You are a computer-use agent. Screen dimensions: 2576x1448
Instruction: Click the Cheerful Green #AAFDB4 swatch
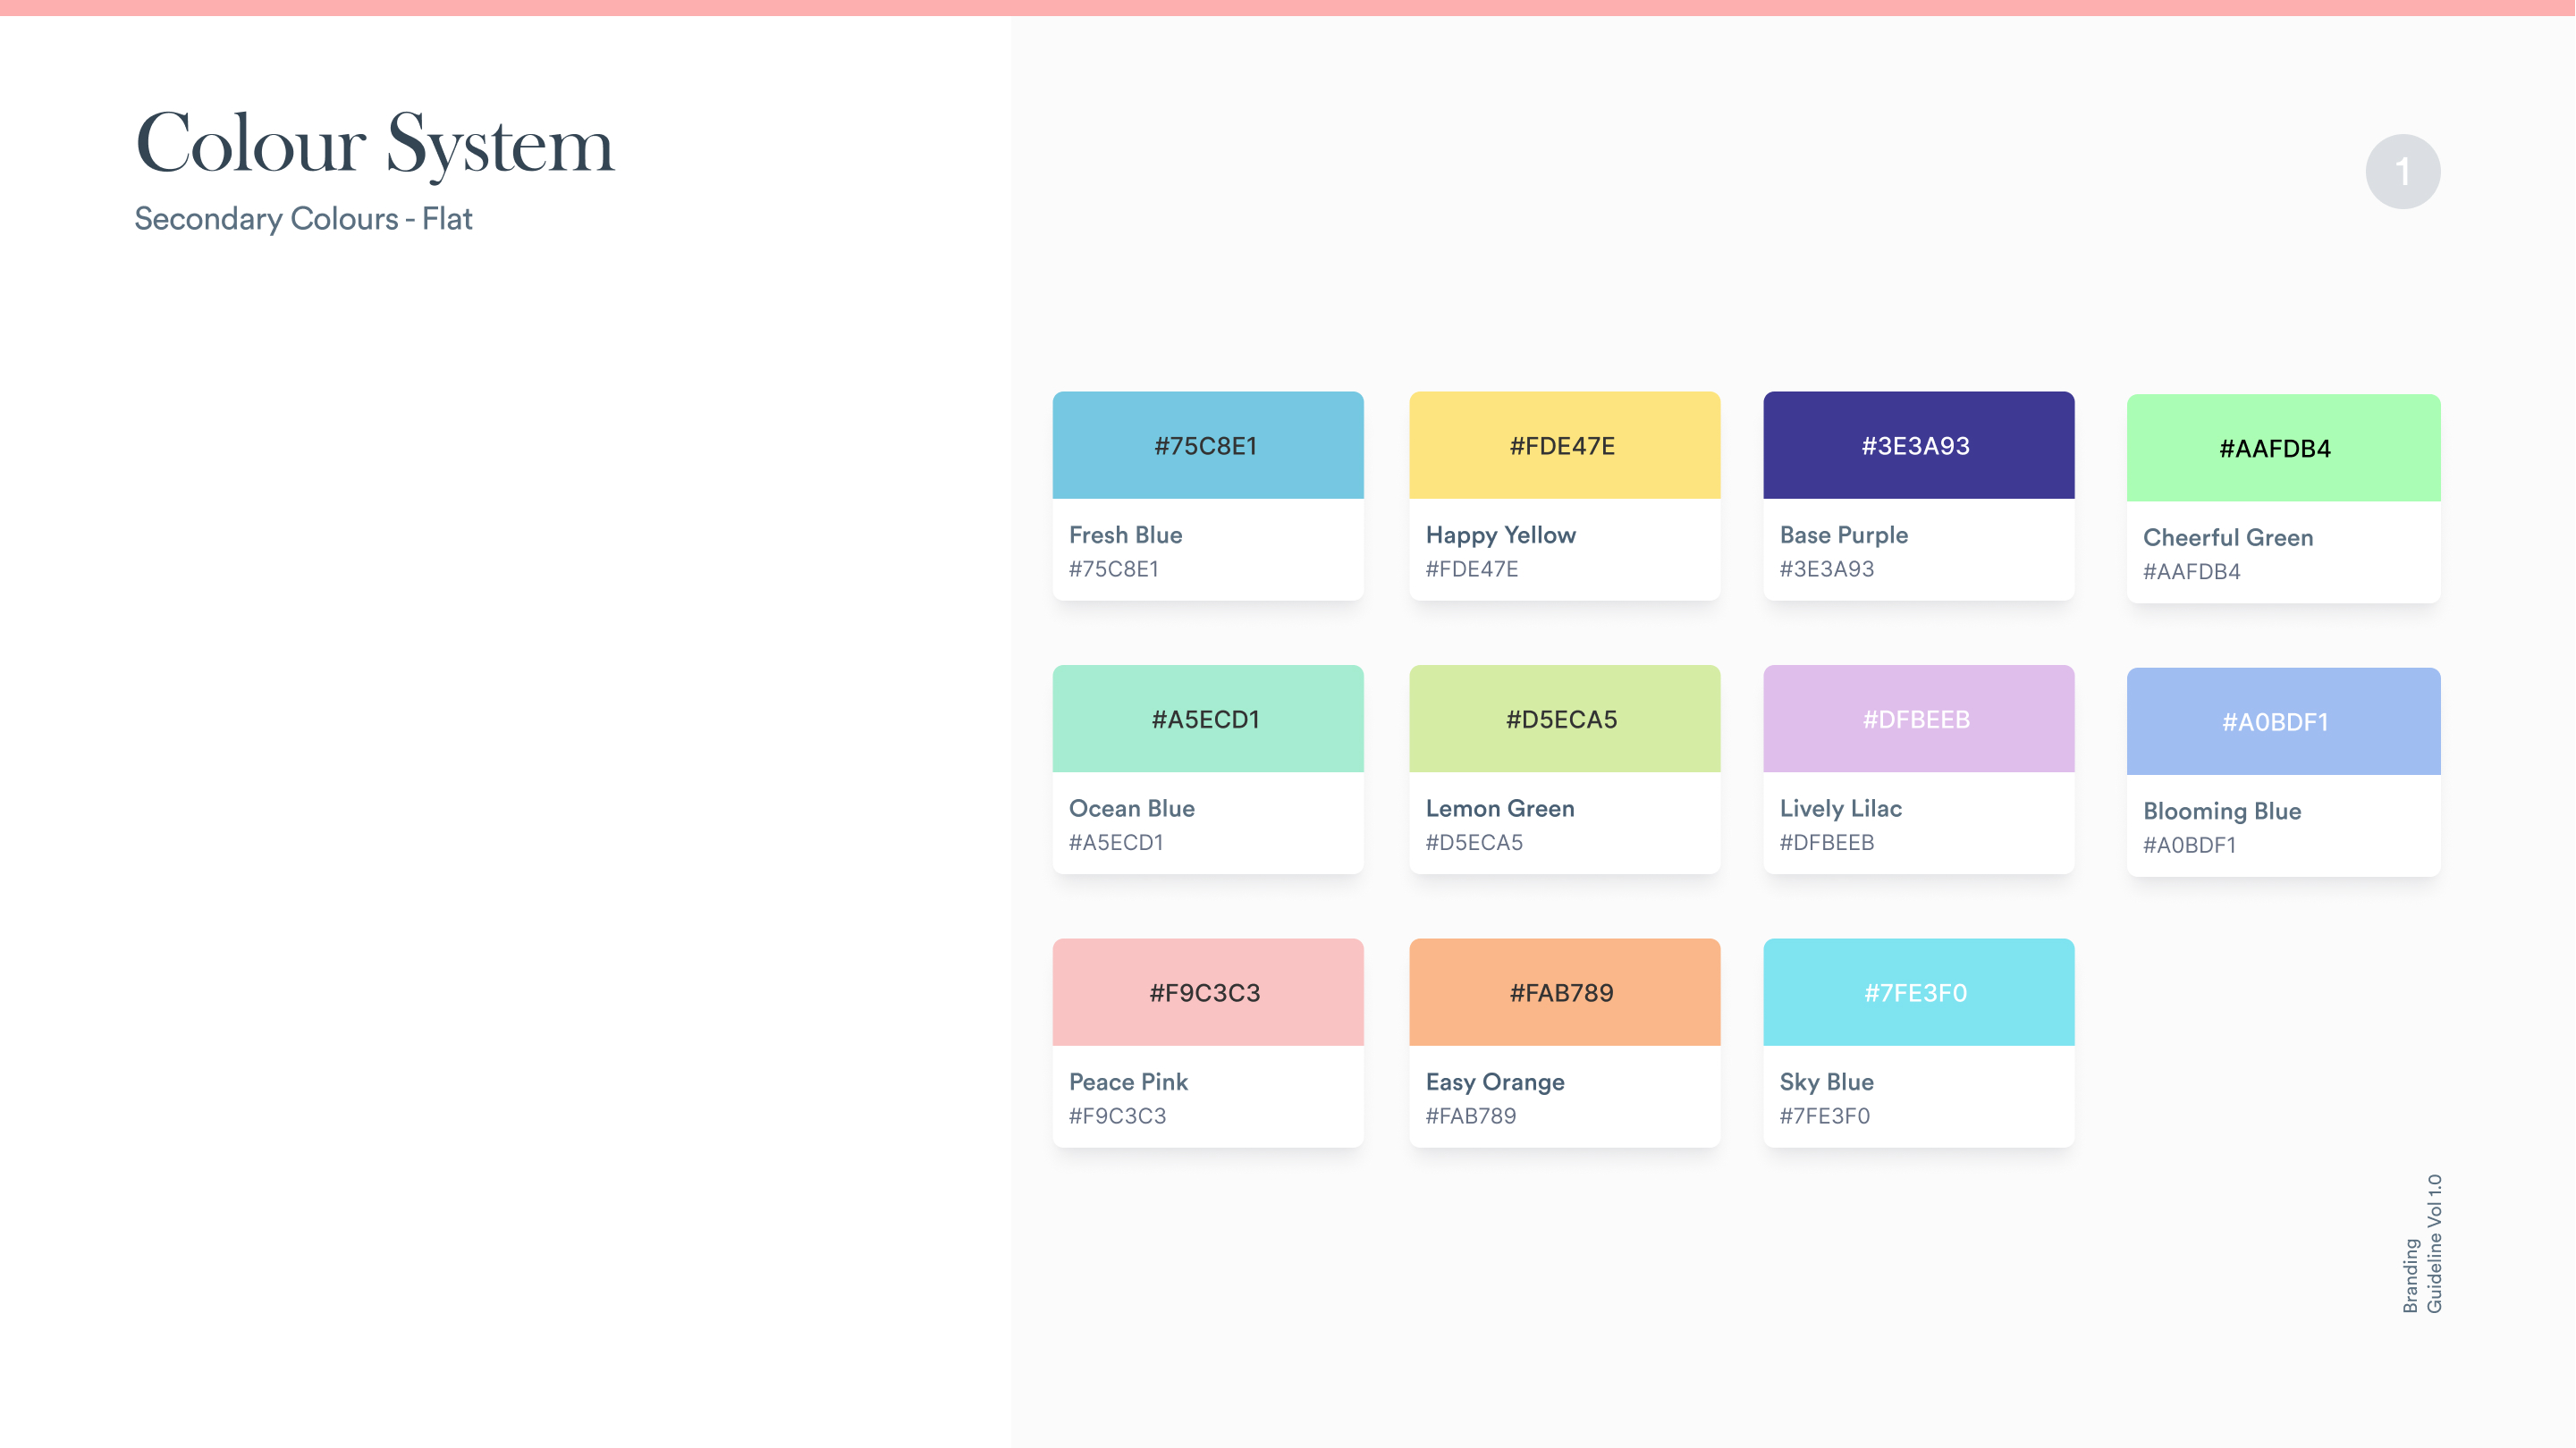point(2284,448)
